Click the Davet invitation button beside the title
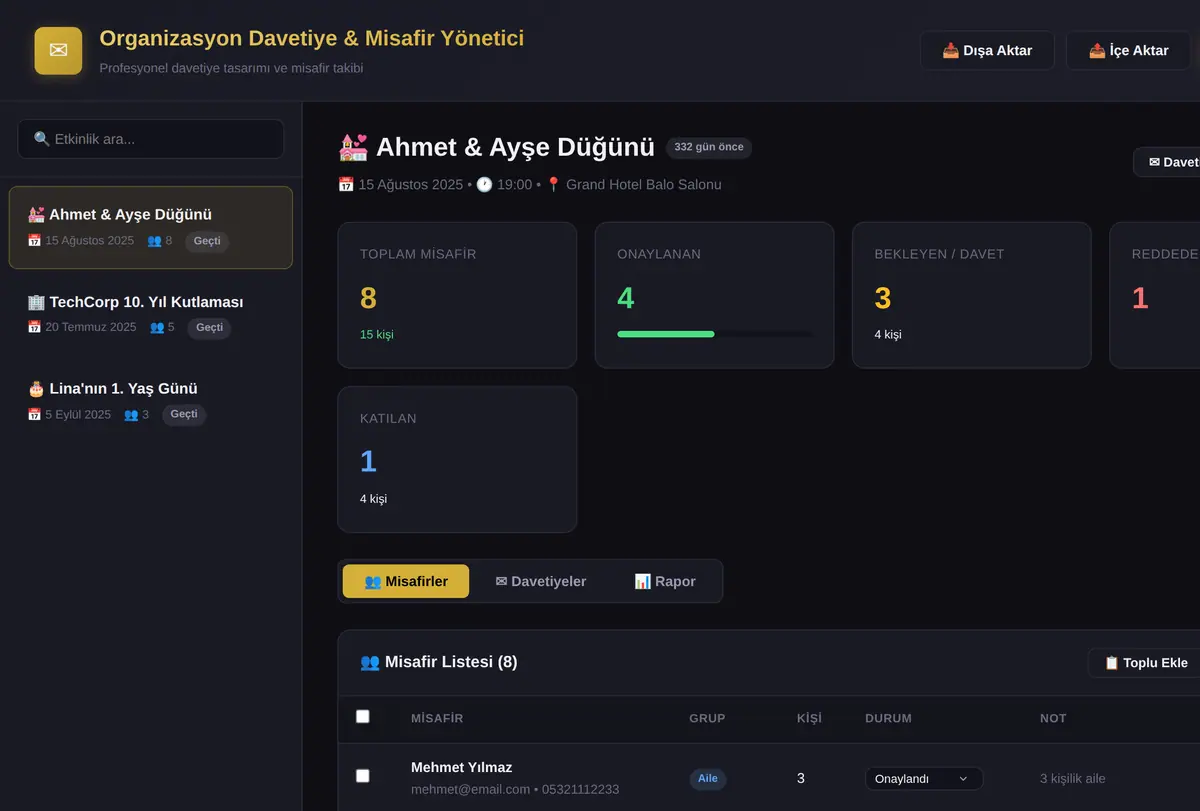Viewport: 1200px width, 811px height. (x=1167, y=162)
